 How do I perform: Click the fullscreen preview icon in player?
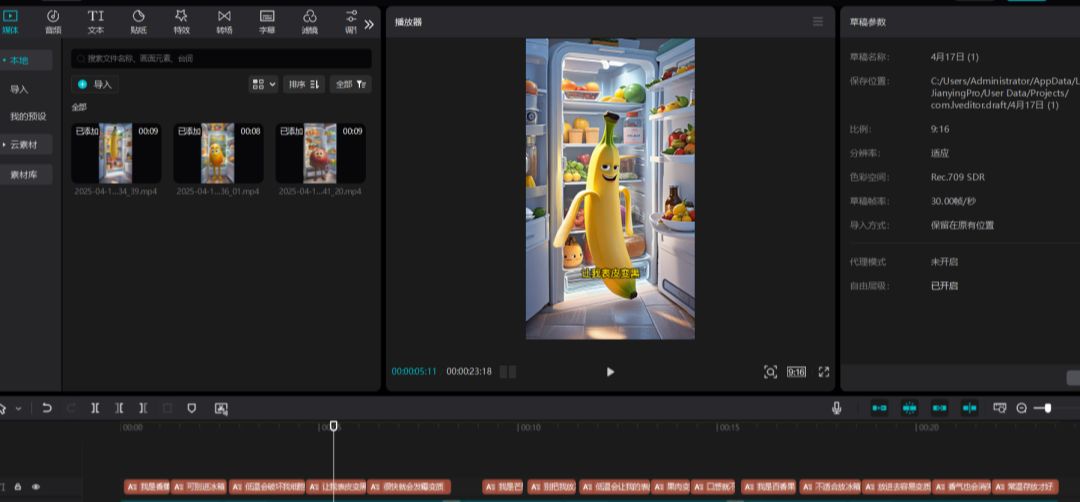(x=824, y=372)
